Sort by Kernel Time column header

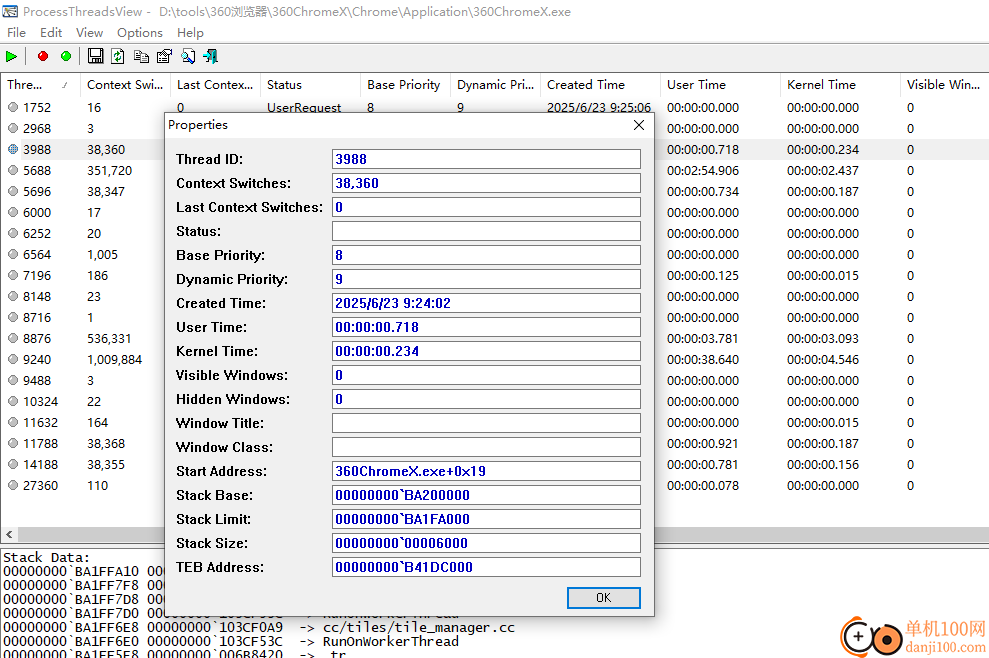coord(840,85)
